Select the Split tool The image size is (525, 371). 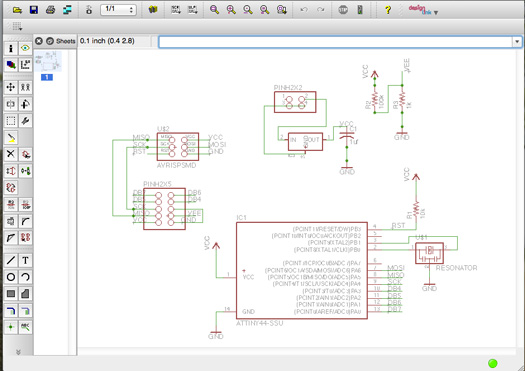tap(11, 237)
